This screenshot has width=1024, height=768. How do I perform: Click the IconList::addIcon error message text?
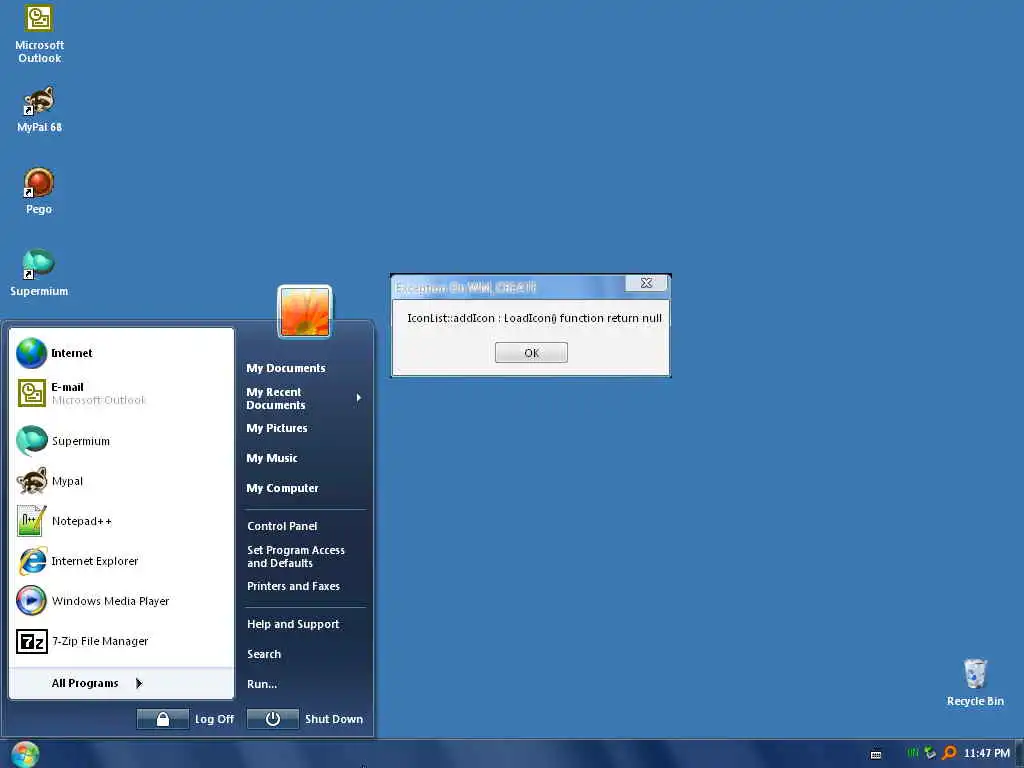coord(534,318)
